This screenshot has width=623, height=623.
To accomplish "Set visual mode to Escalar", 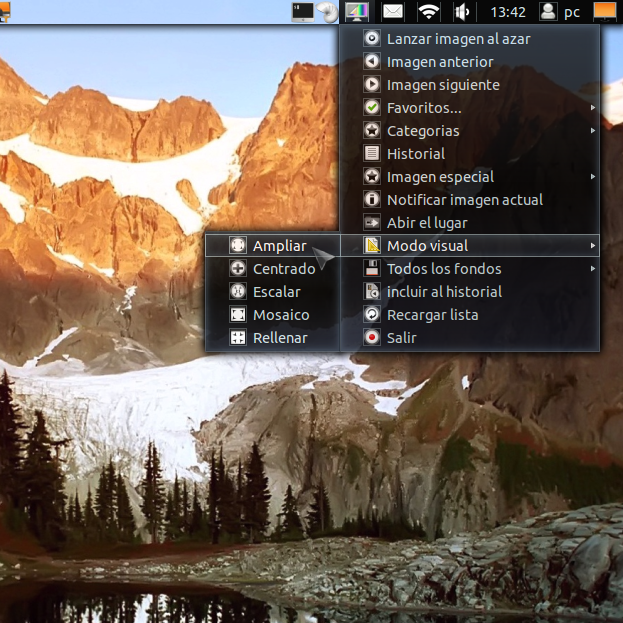I will pos(273,292).
